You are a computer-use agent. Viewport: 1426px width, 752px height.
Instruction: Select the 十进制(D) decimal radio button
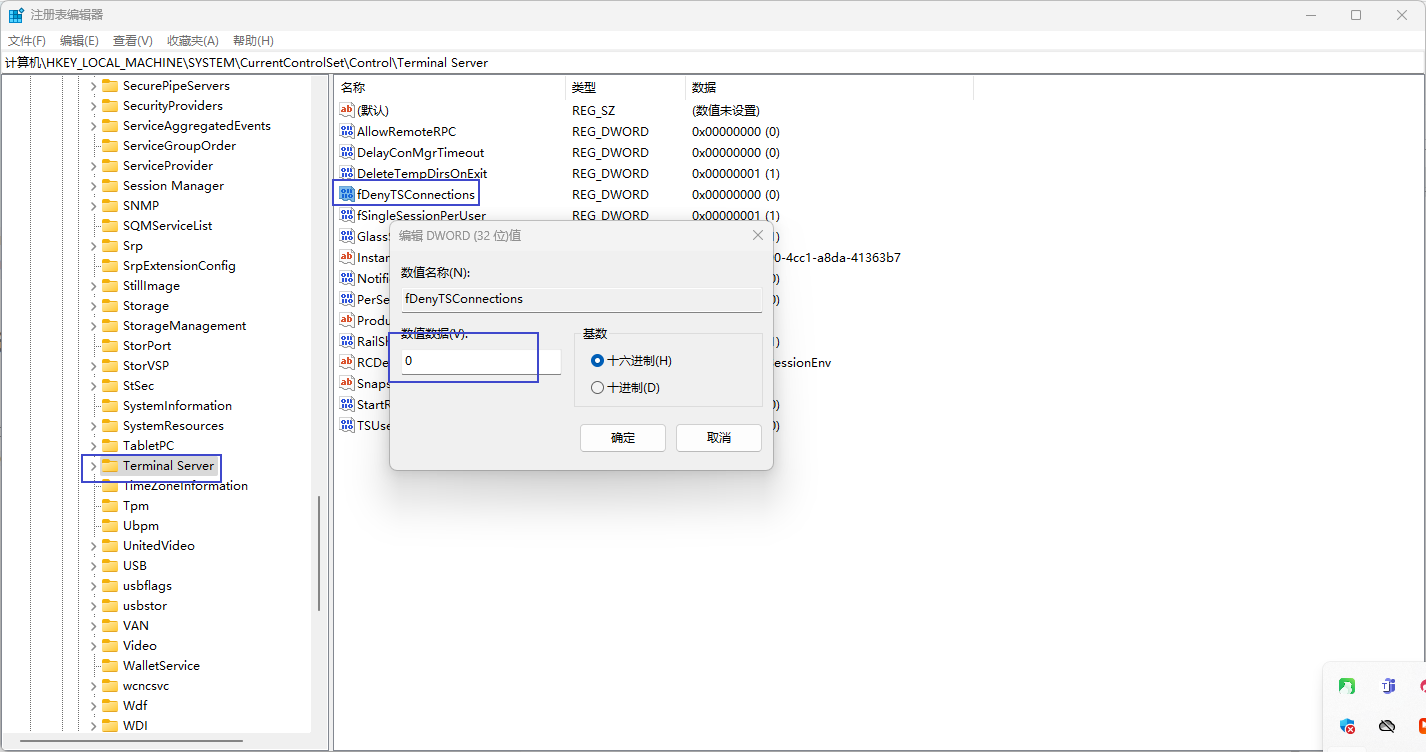tap(598, 387)
